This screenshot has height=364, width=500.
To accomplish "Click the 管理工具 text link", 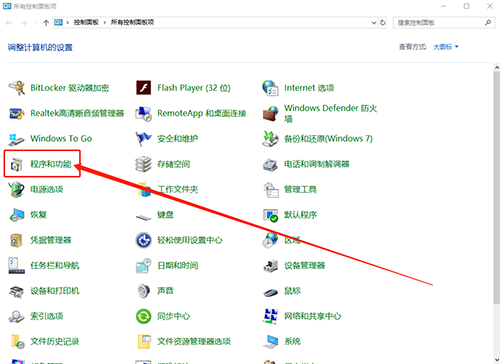I will [300, 190].
